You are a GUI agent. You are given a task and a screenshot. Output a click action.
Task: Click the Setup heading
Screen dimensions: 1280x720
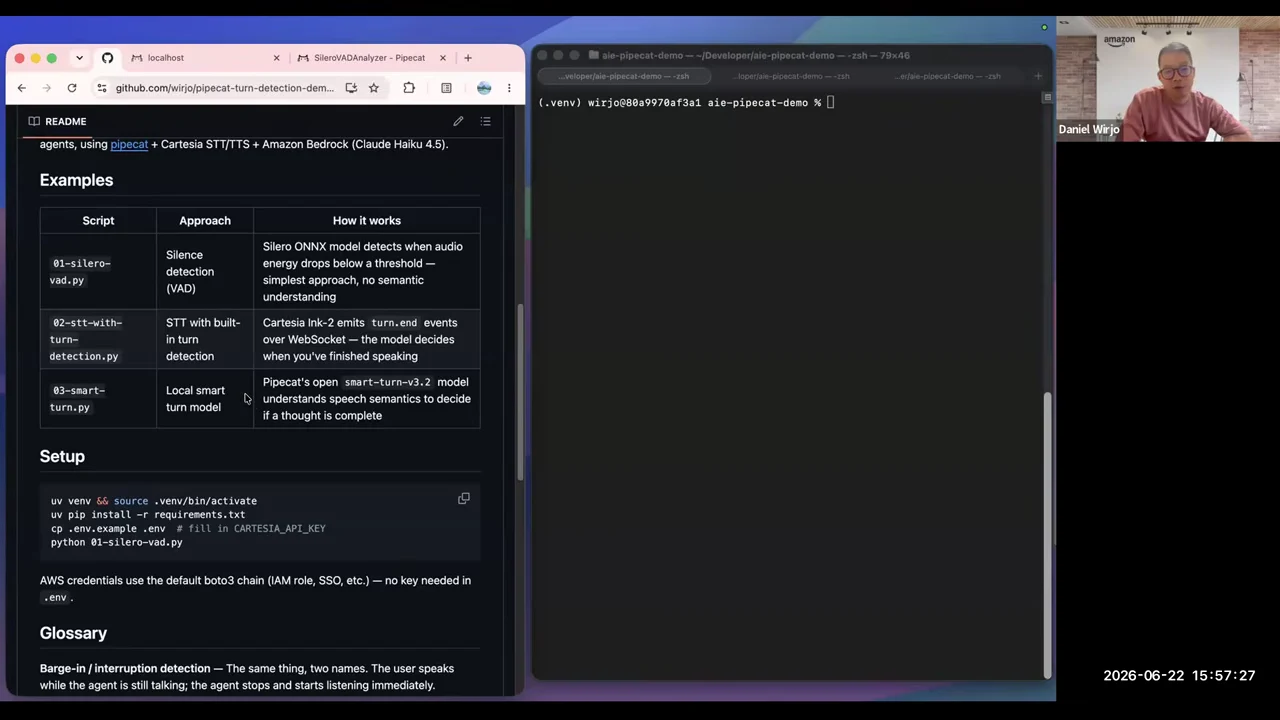tap(62, 456)
